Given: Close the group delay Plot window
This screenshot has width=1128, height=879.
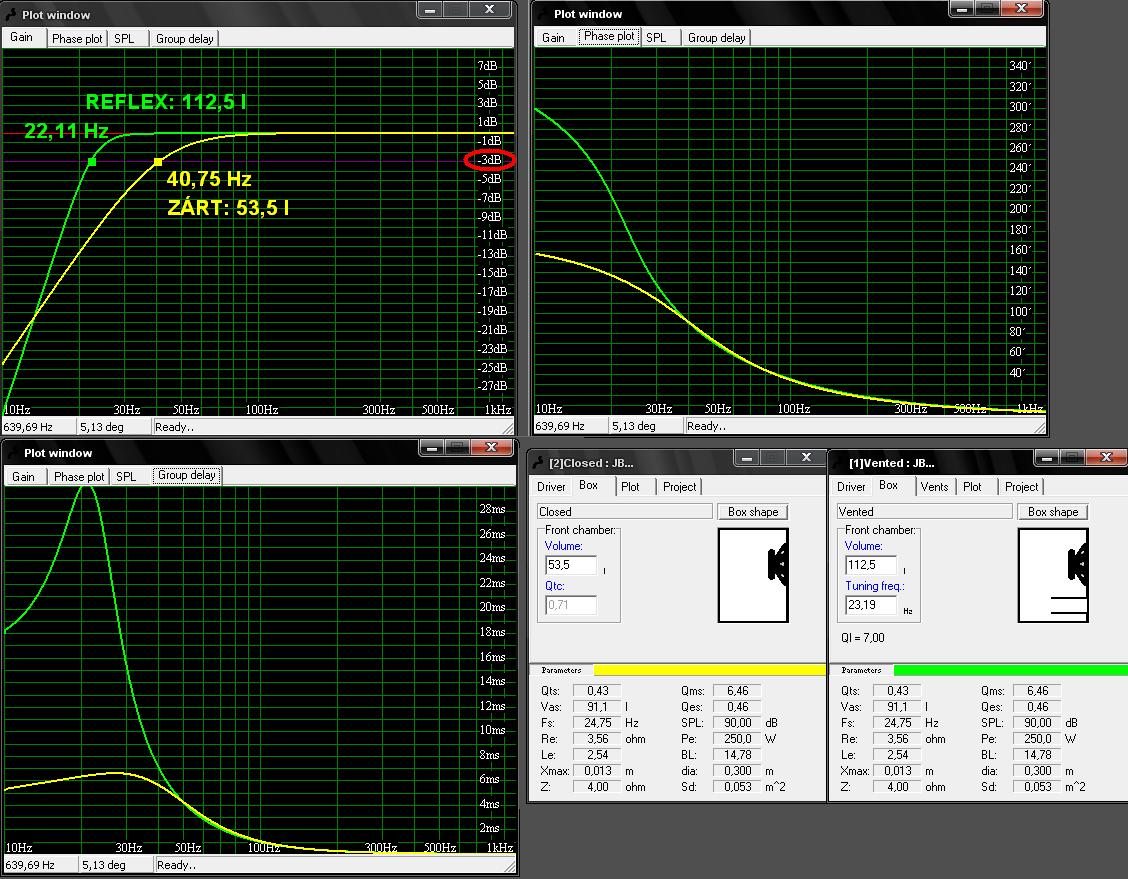Looking at the screenshot, I should [491, 447].
